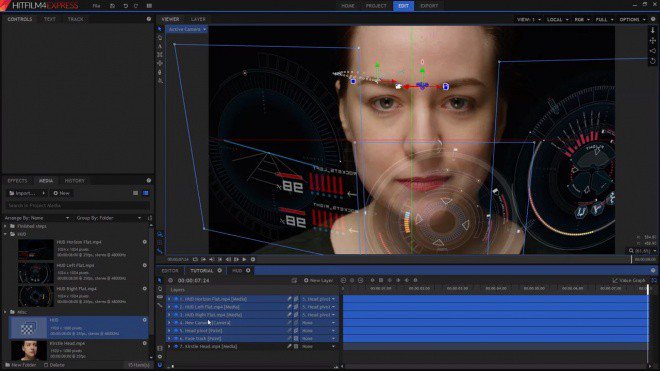The width and height of the screenshot is (660, 371).
Task: Switch to the Effects panel tab
Action: 17,180
